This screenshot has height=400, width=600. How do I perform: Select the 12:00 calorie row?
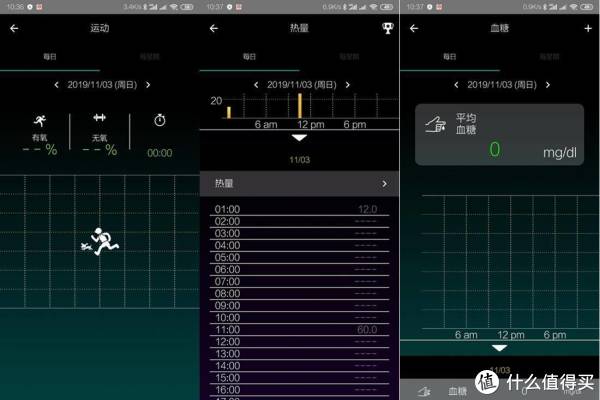299,342
